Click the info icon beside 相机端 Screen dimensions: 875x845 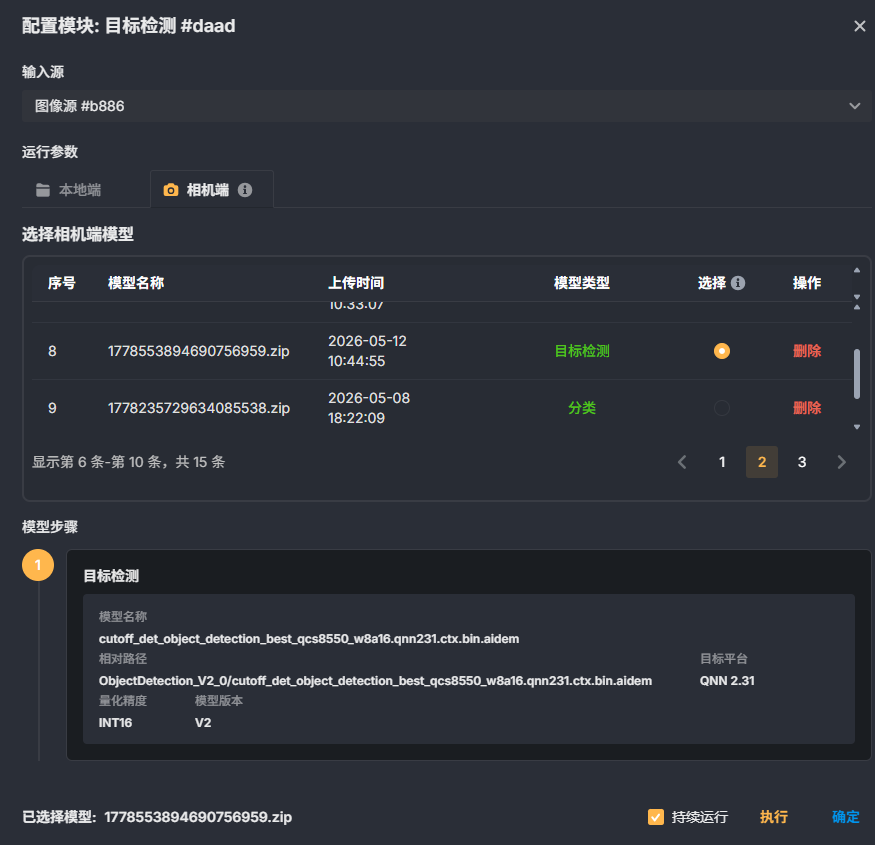point(245,190)
